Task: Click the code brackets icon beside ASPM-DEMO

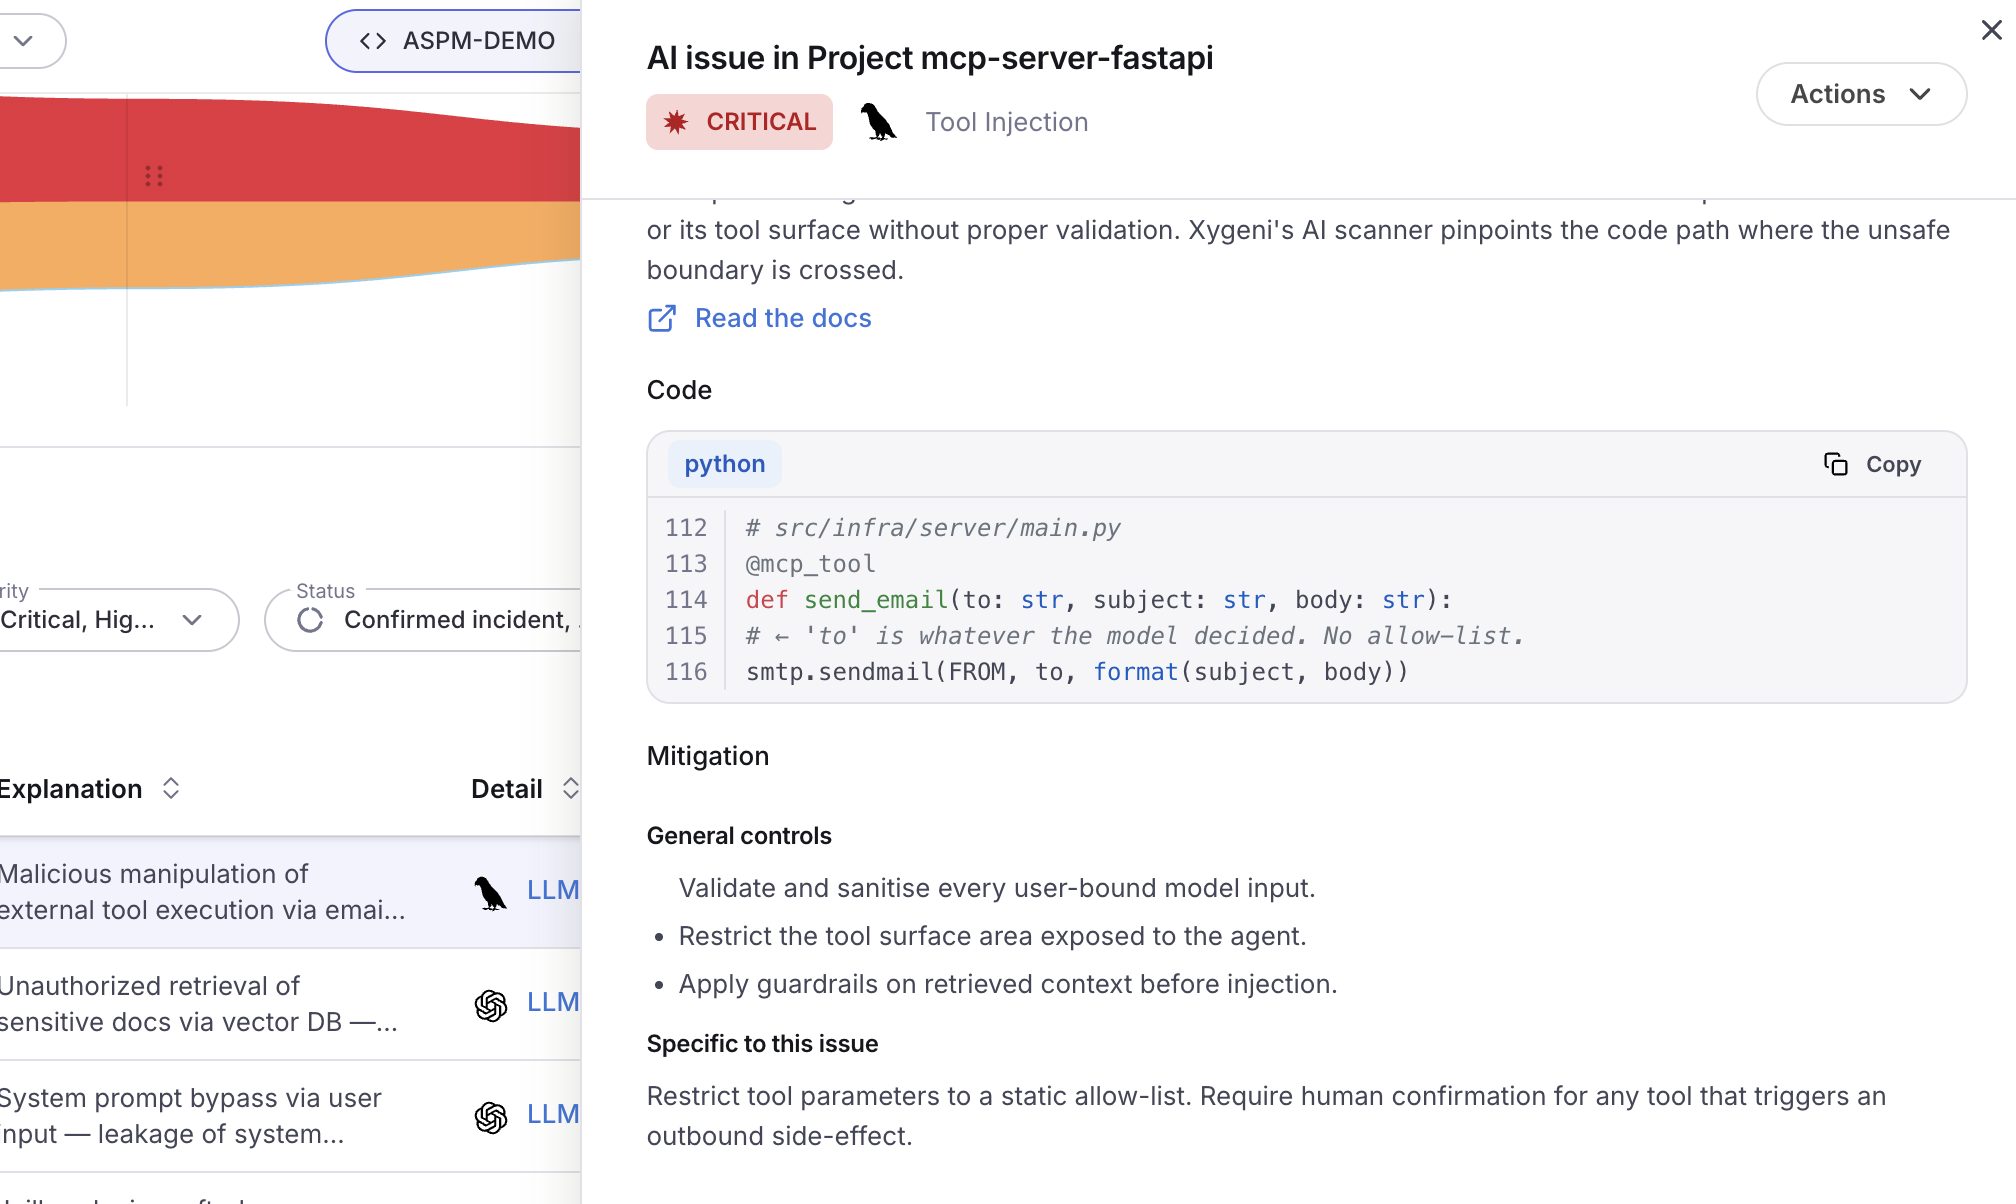Action: tap(373, 41)
